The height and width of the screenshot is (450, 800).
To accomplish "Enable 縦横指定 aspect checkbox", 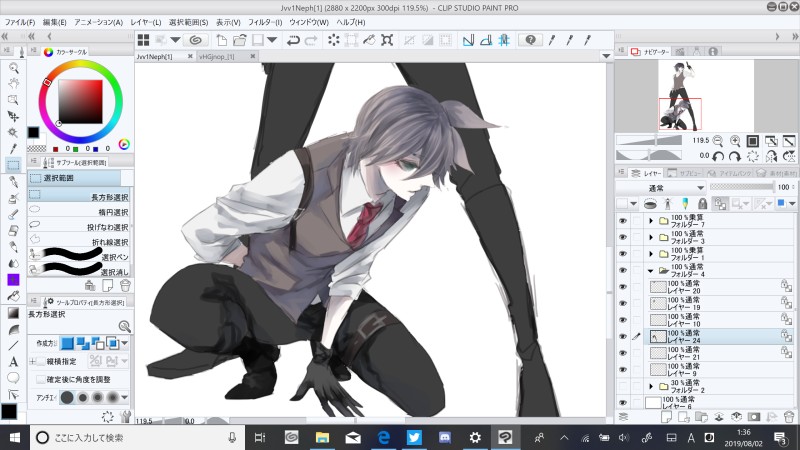I will pyautogui.click(x=40, y=361).
